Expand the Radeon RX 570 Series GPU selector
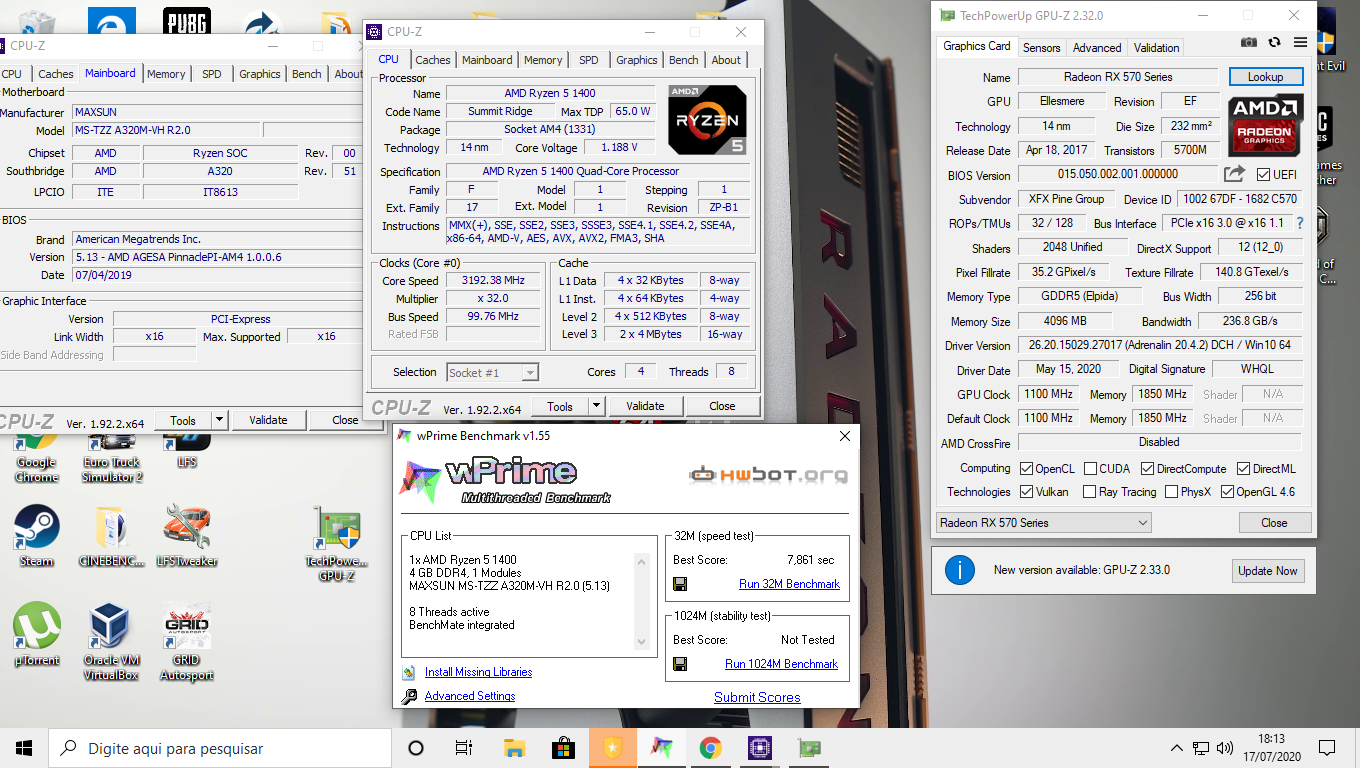This screenshot has width=1360, height=768. click(x=1043, y=523)
